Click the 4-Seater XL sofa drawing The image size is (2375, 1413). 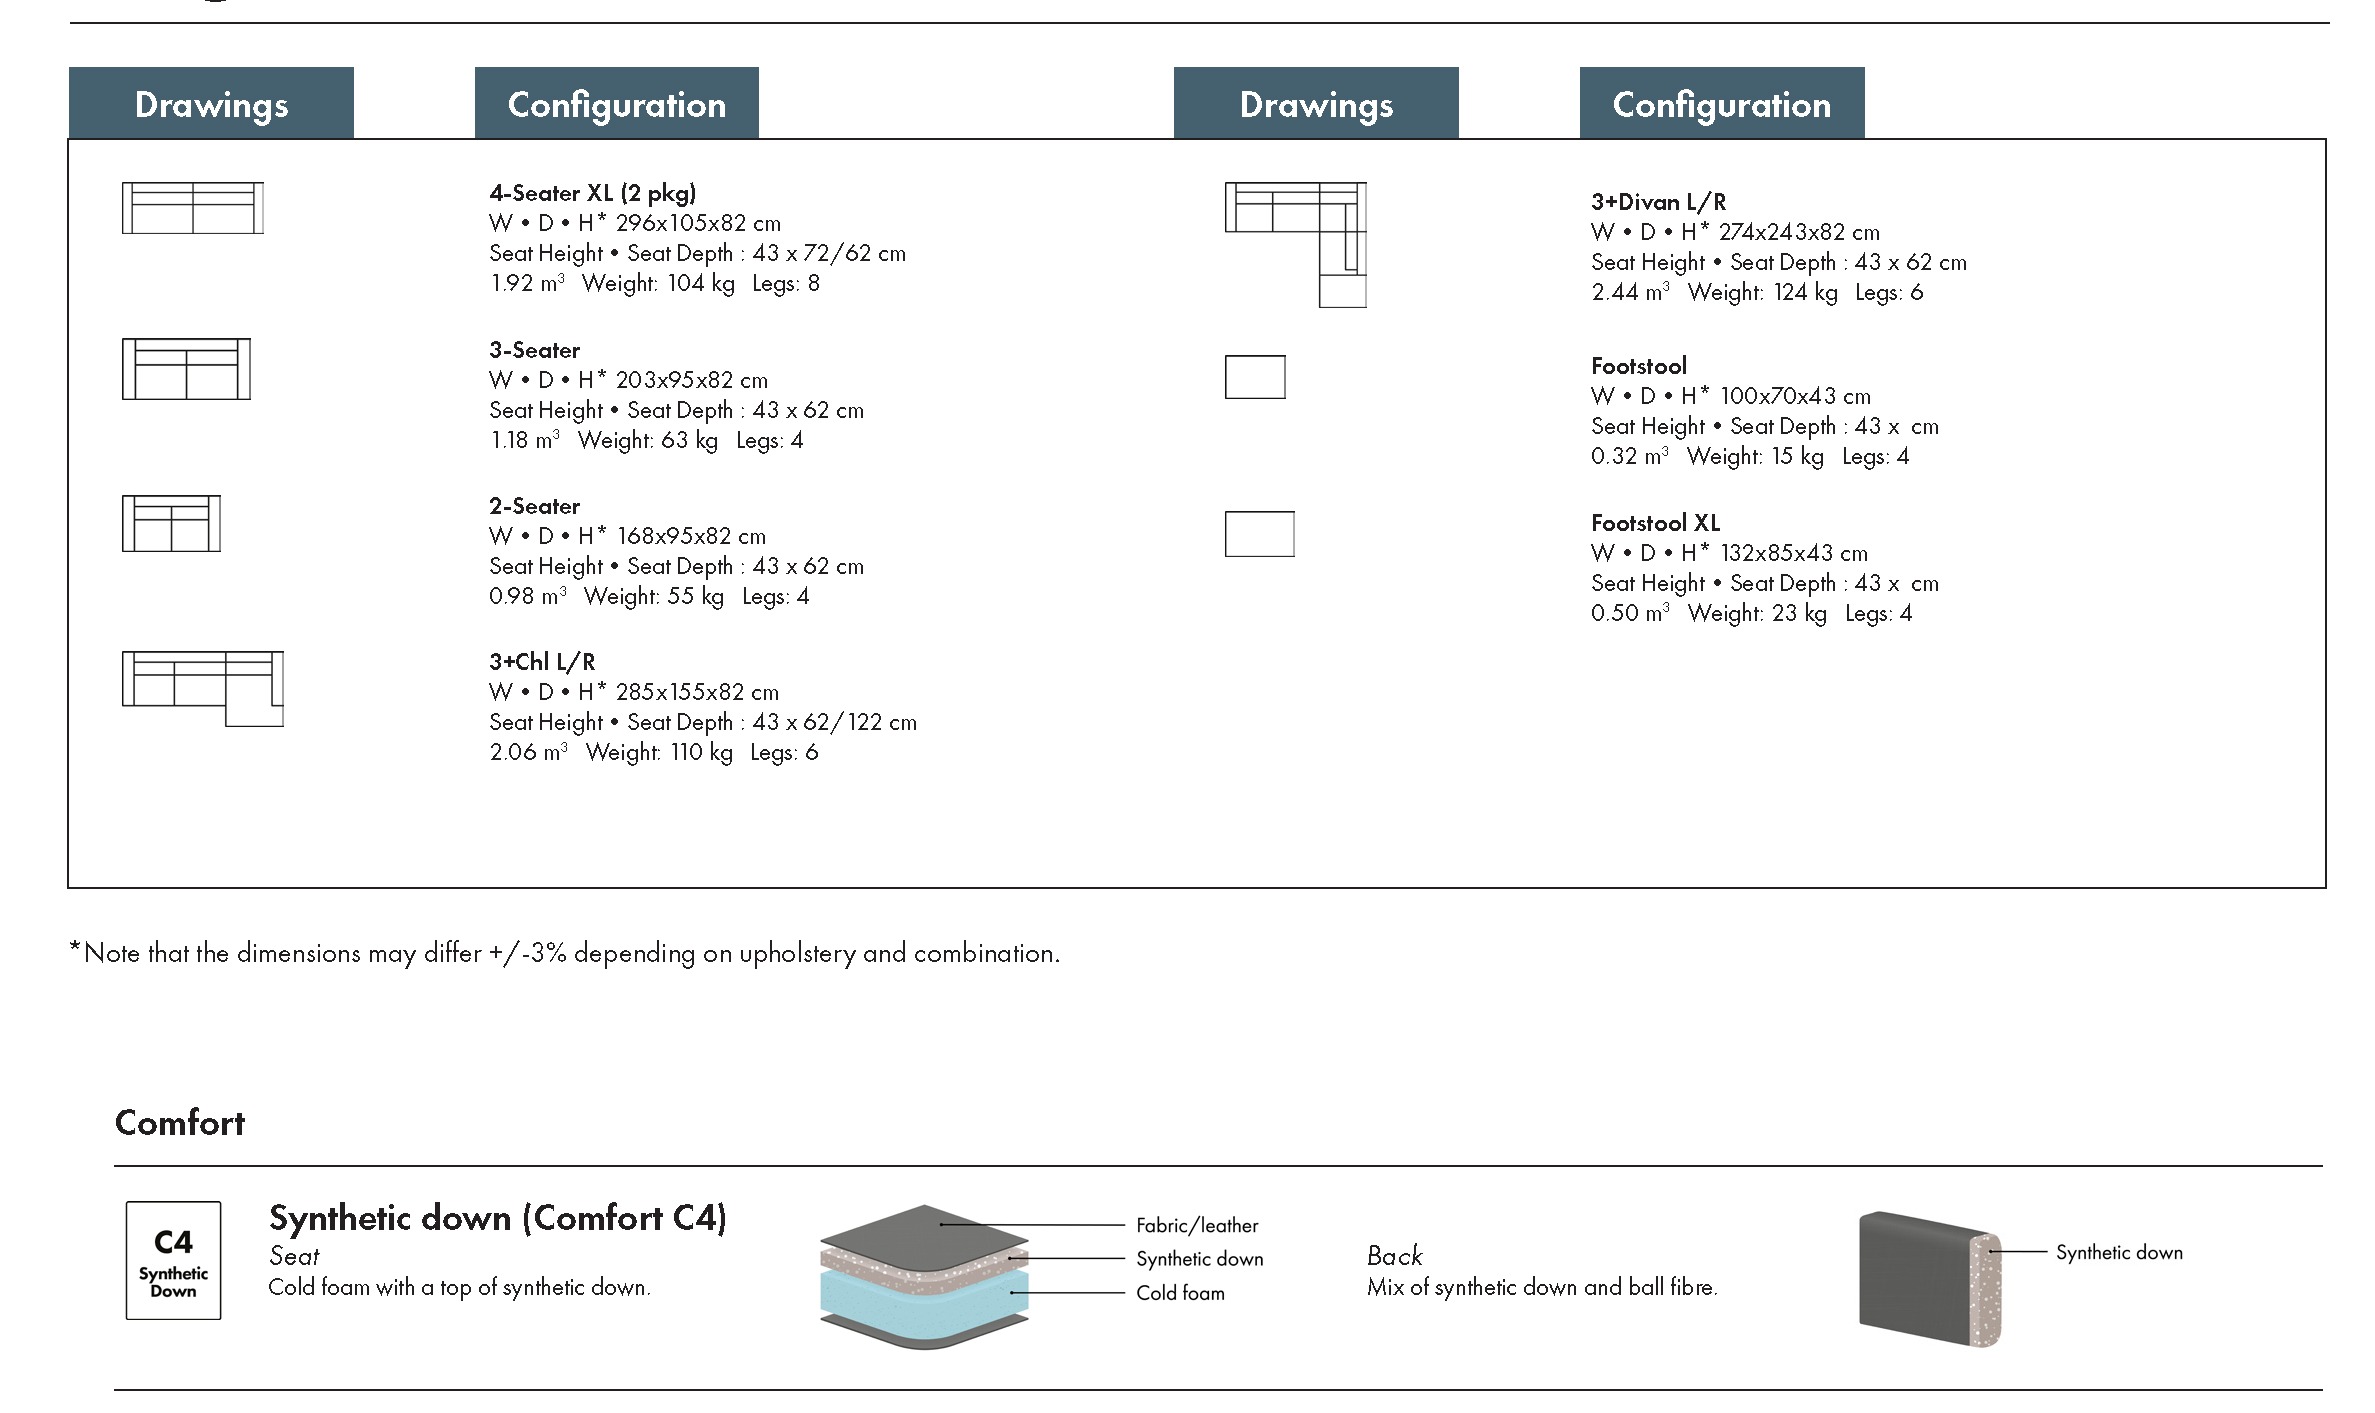[192, 208]
